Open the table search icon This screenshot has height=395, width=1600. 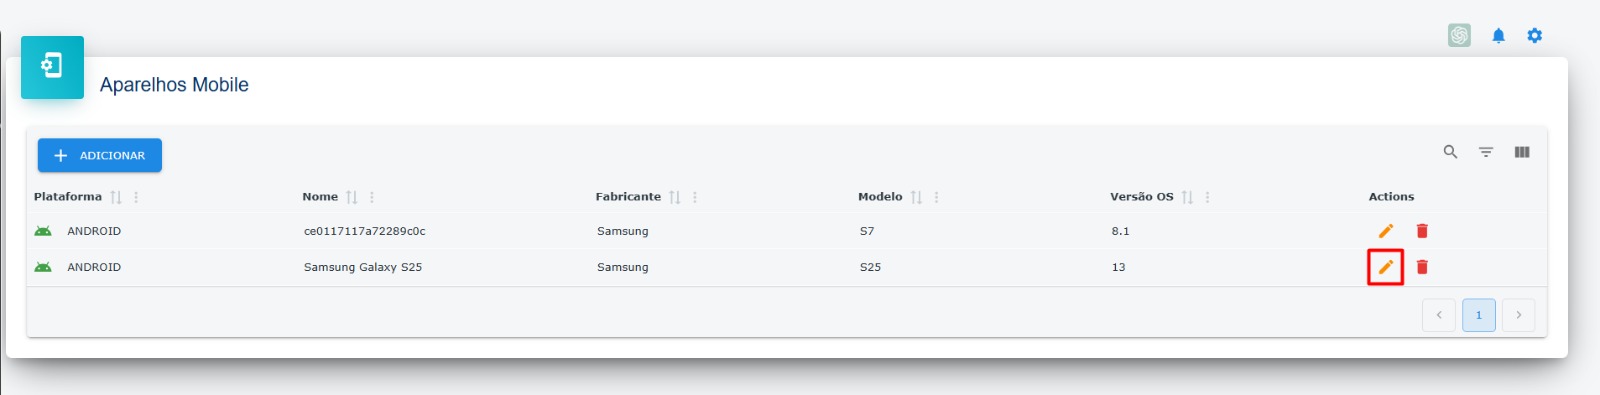pyautogui.click(x=1450, y=152)
